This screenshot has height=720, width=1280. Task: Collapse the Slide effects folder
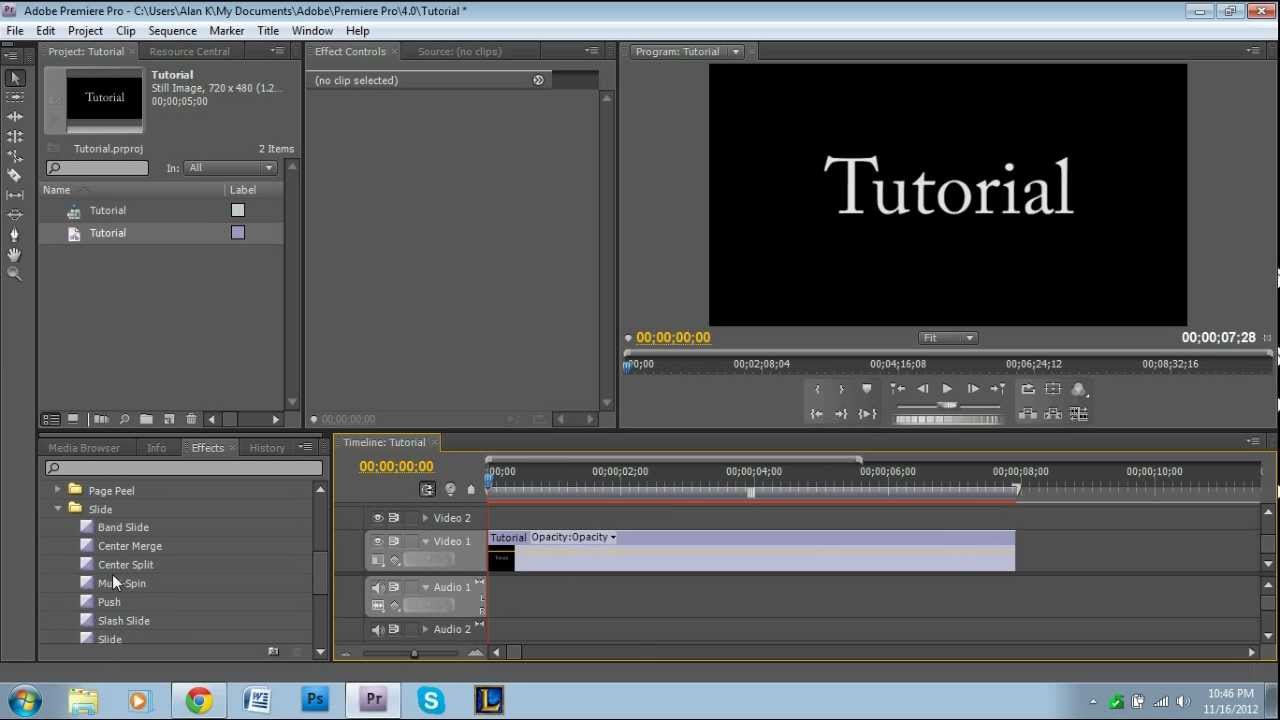pos(58,509)
